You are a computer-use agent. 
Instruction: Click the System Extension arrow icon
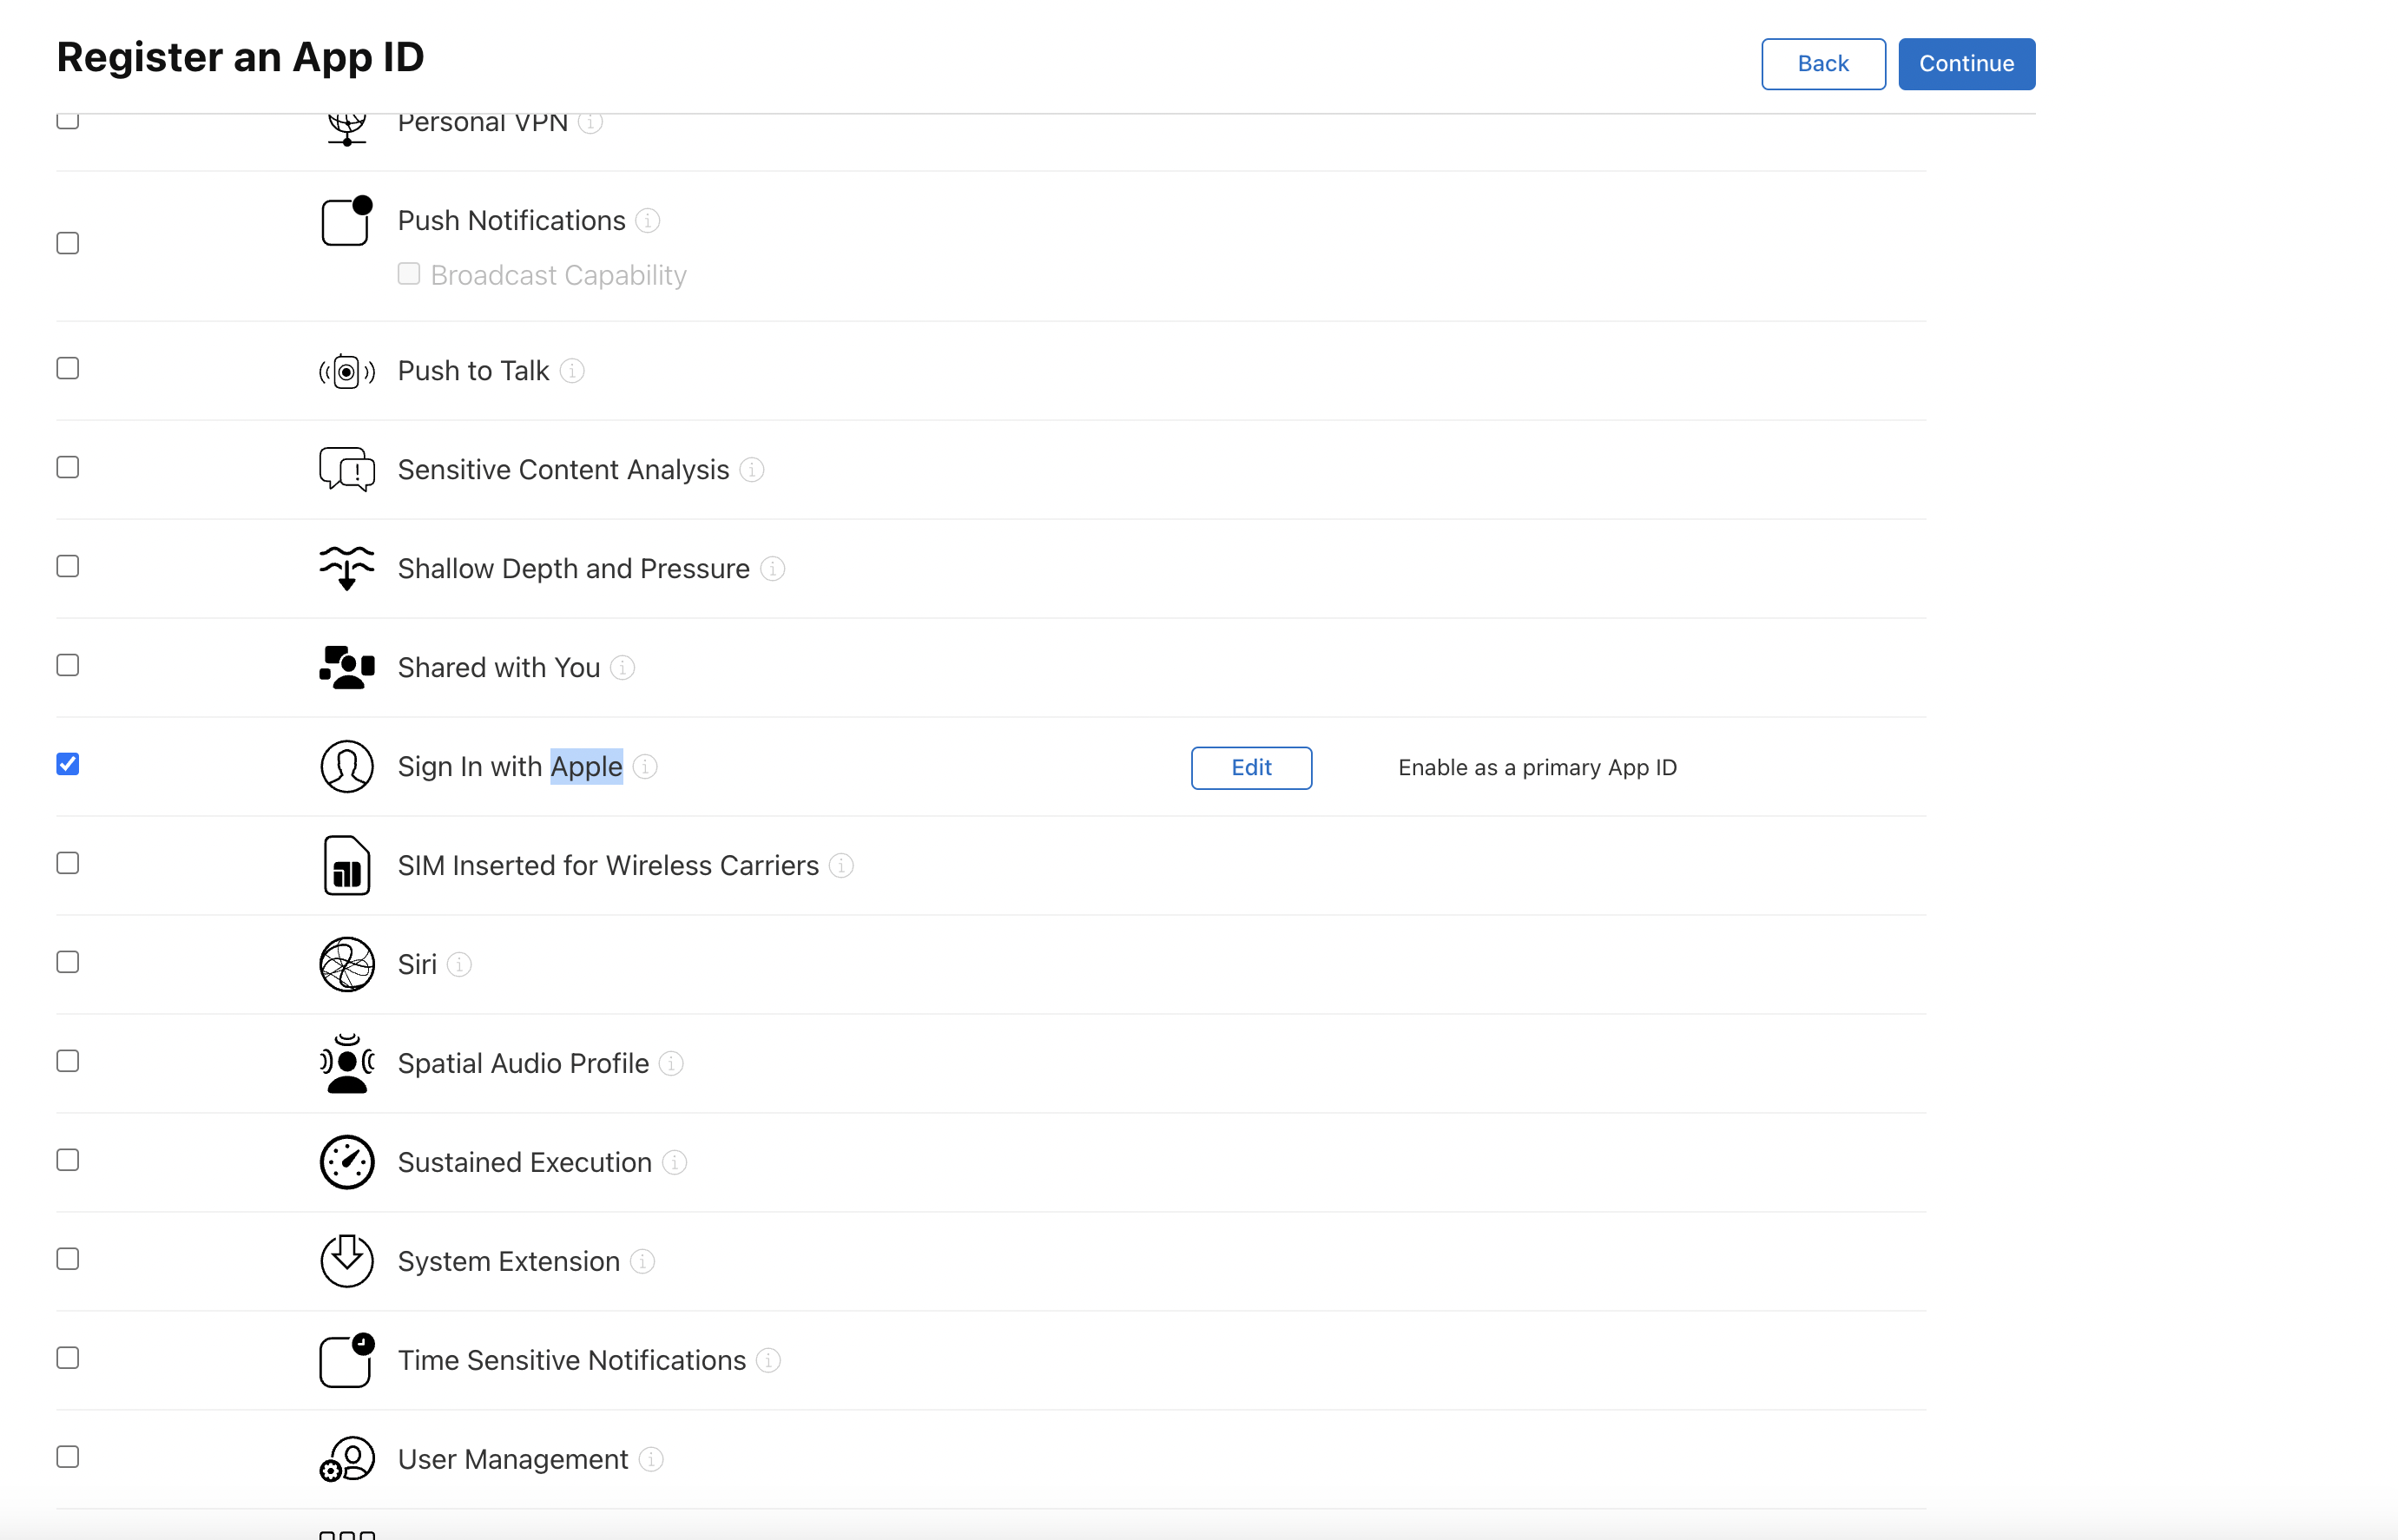click(x=346, y=1261)
